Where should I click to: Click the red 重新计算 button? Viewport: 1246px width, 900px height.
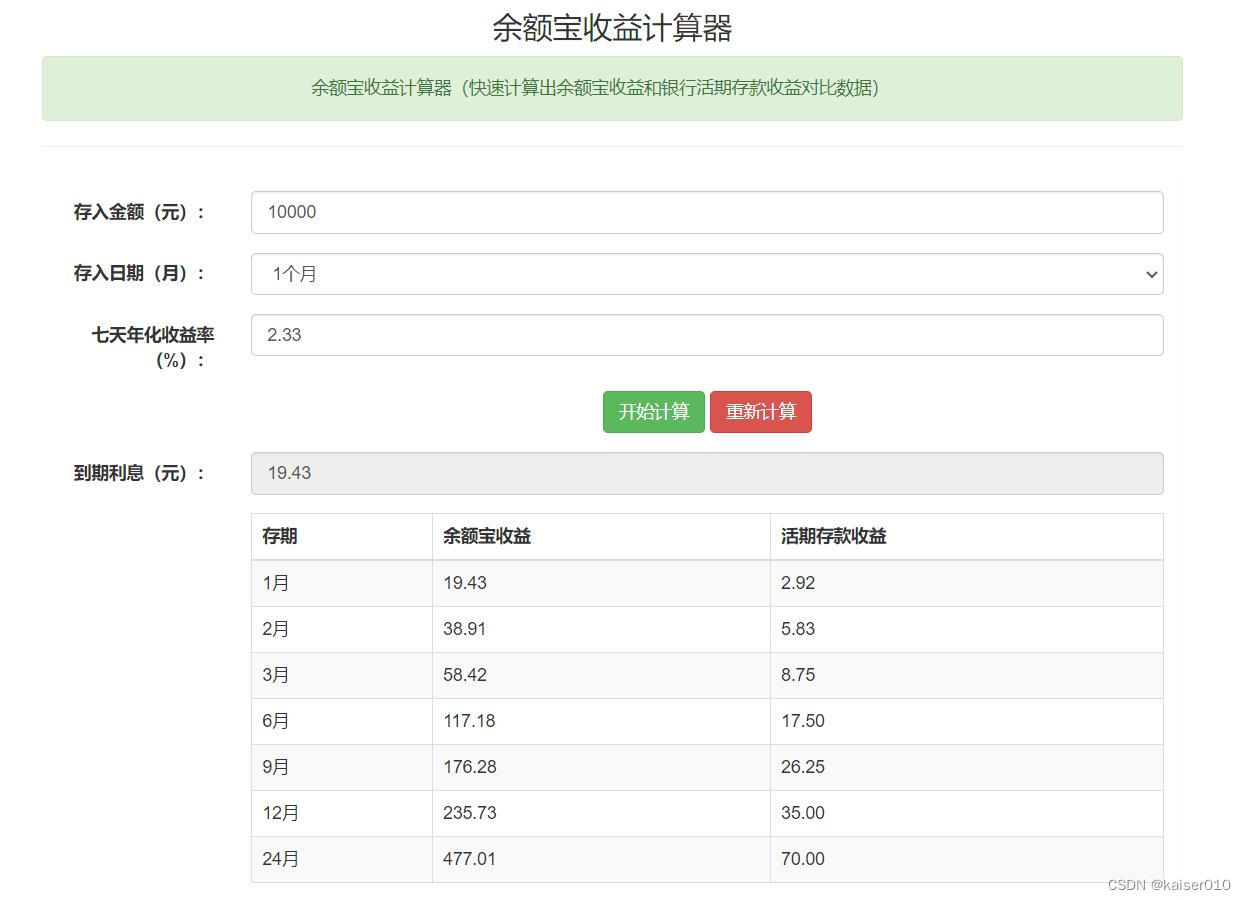(761, 412)
